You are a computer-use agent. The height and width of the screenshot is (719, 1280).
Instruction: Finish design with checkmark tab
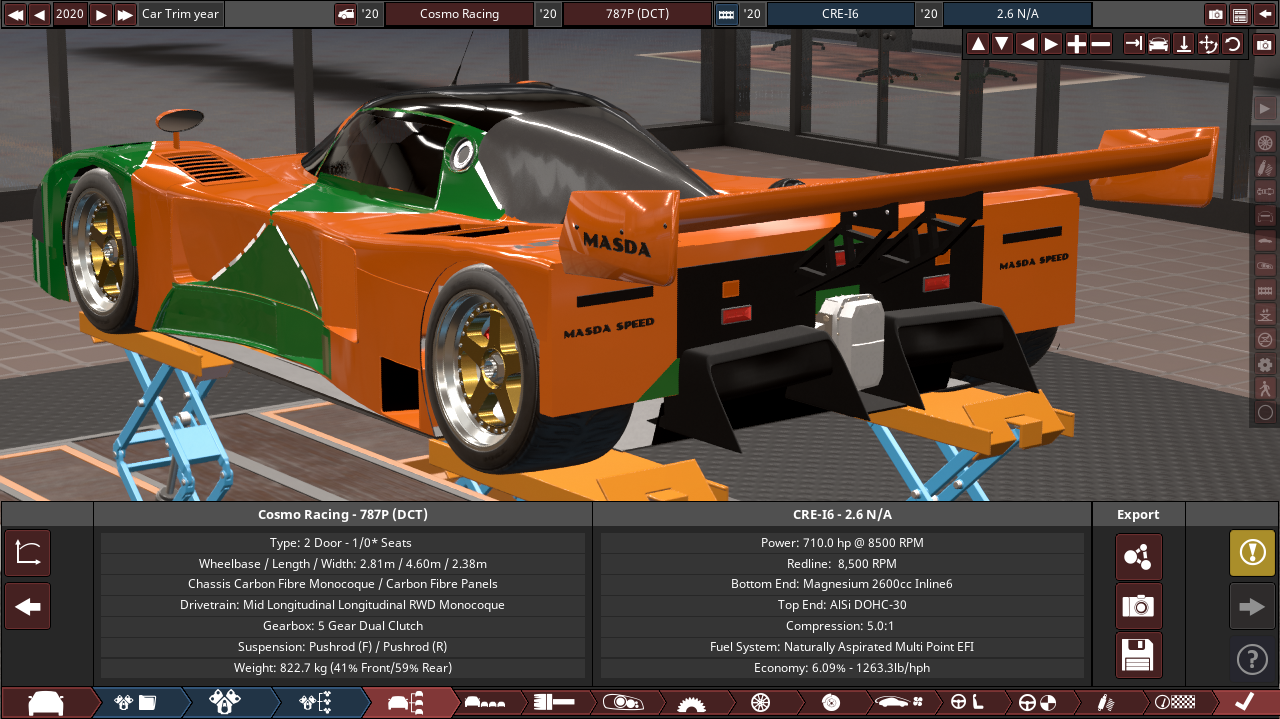pos(1245,702)
